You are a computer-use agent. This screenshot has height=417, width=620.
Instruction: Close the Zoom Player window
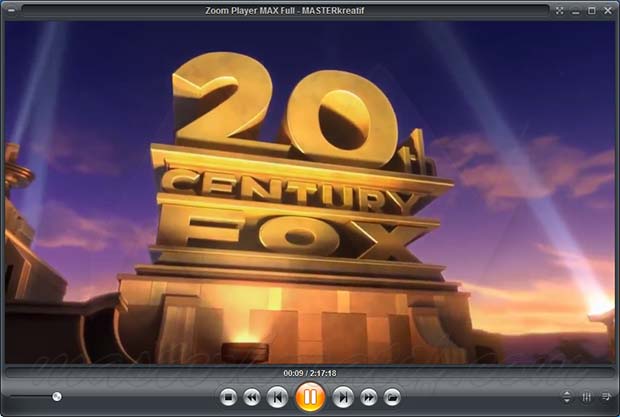[608, 11]
